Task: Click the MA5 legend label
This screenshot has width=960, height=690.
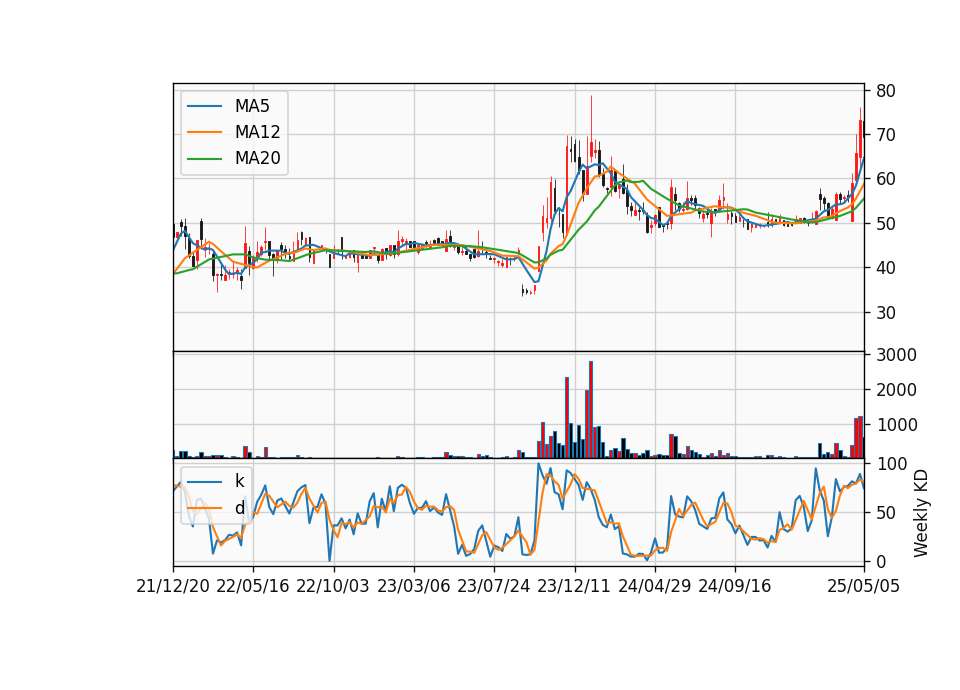Action: tap(252, 106)
